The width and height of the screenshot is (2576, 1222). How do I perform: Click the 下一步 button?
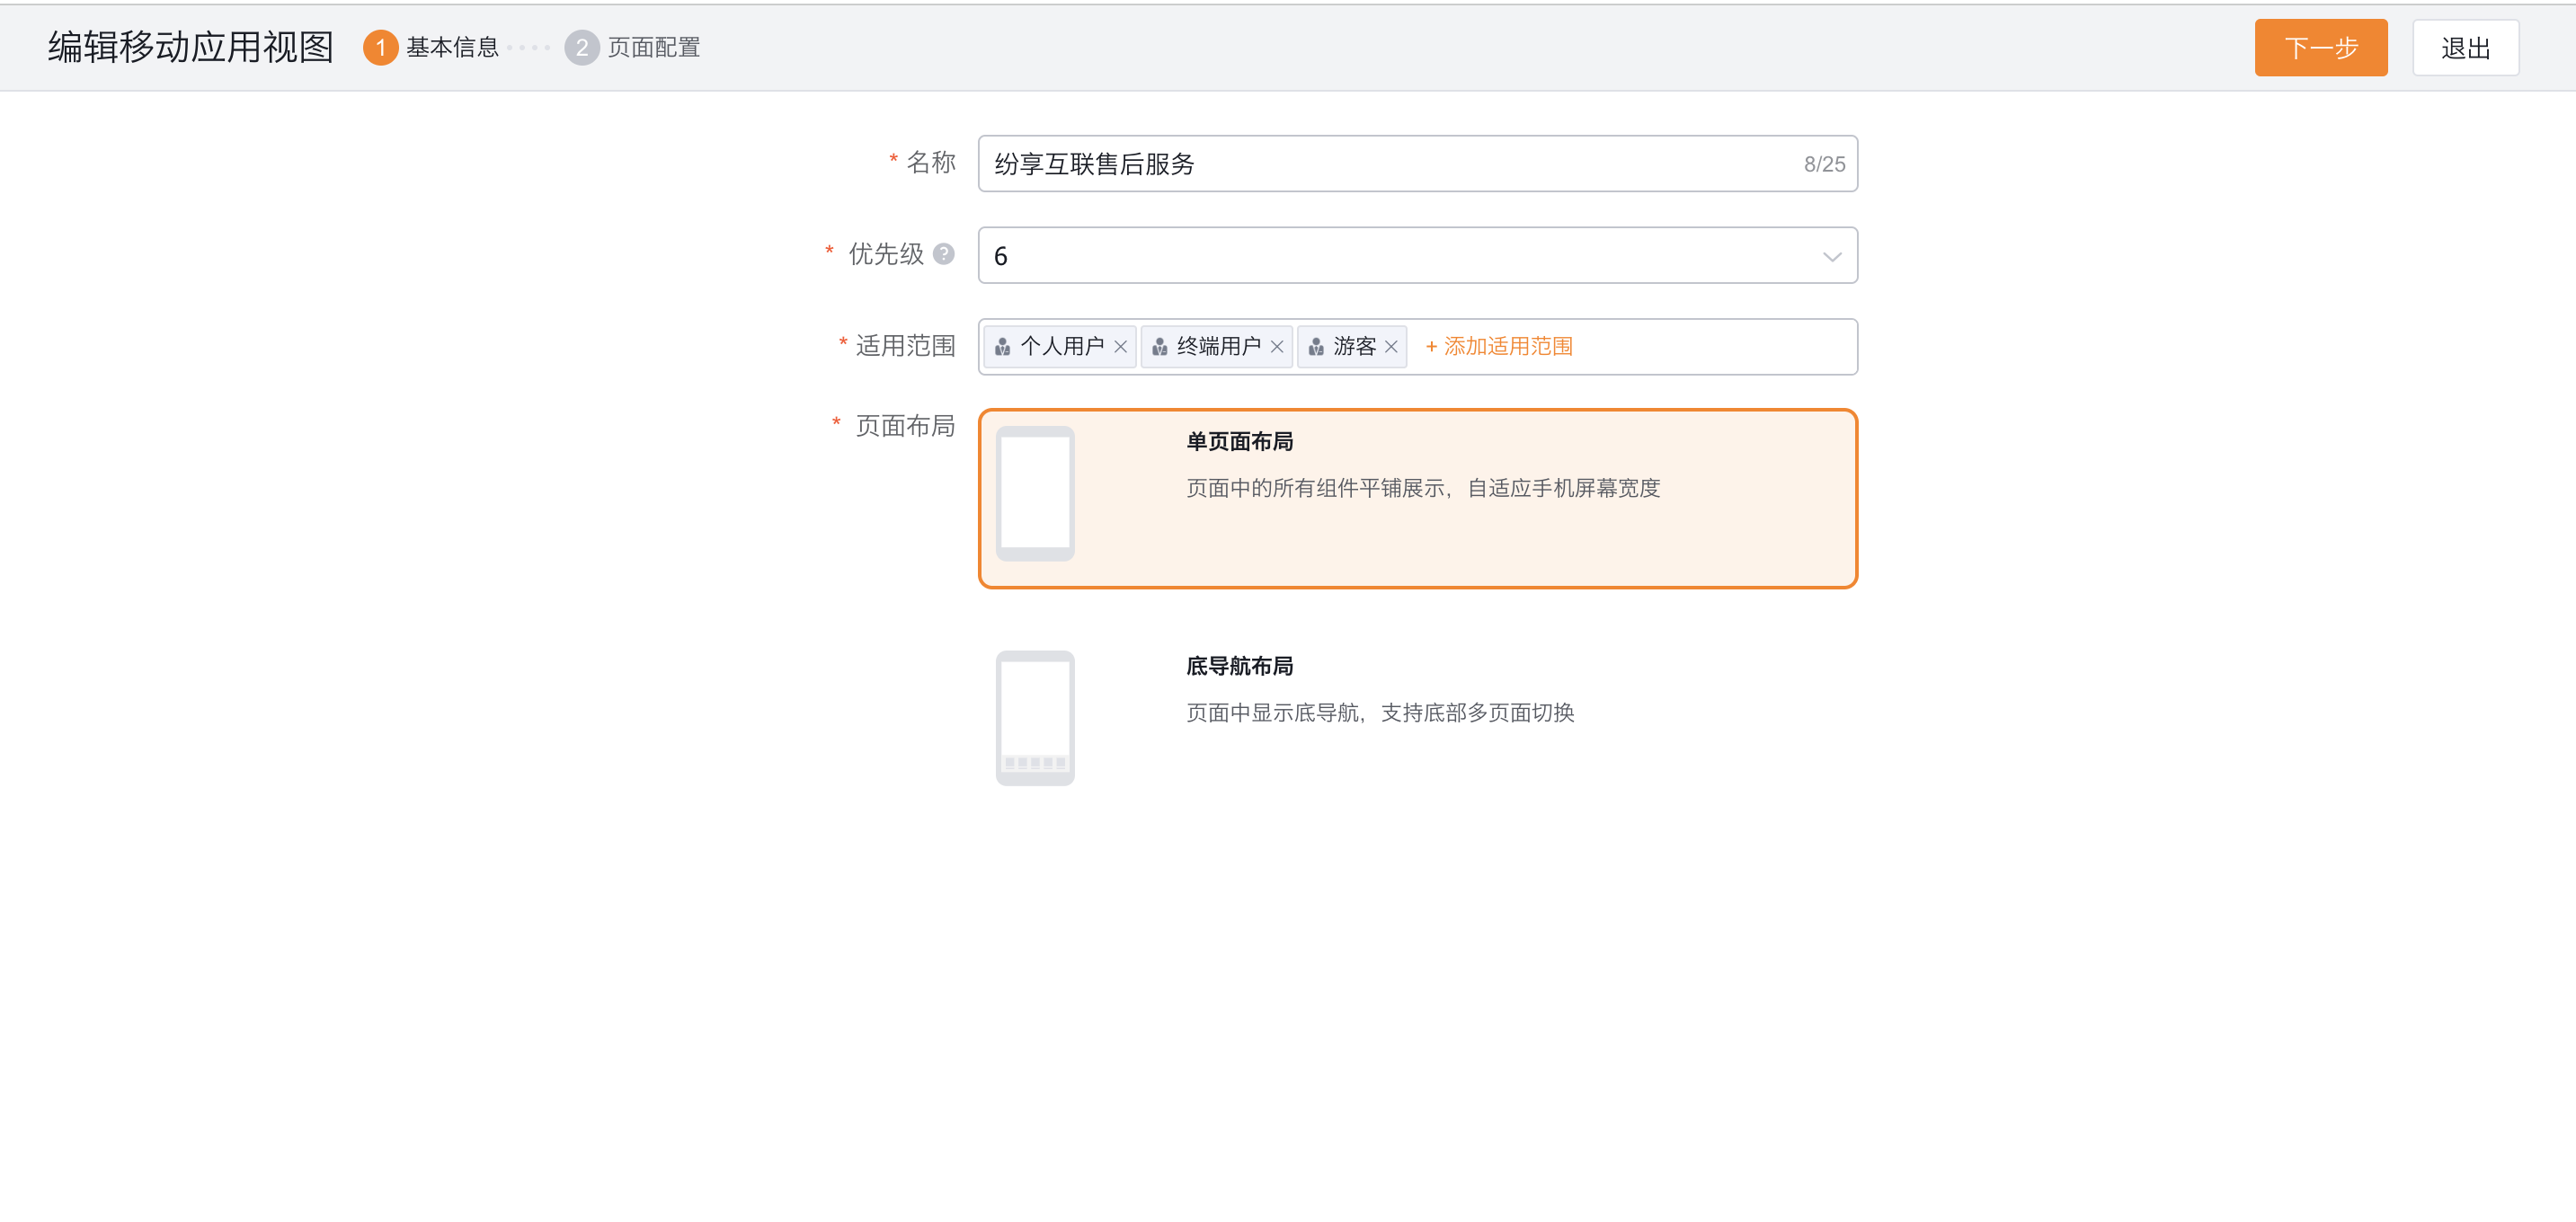point(2320,47)
